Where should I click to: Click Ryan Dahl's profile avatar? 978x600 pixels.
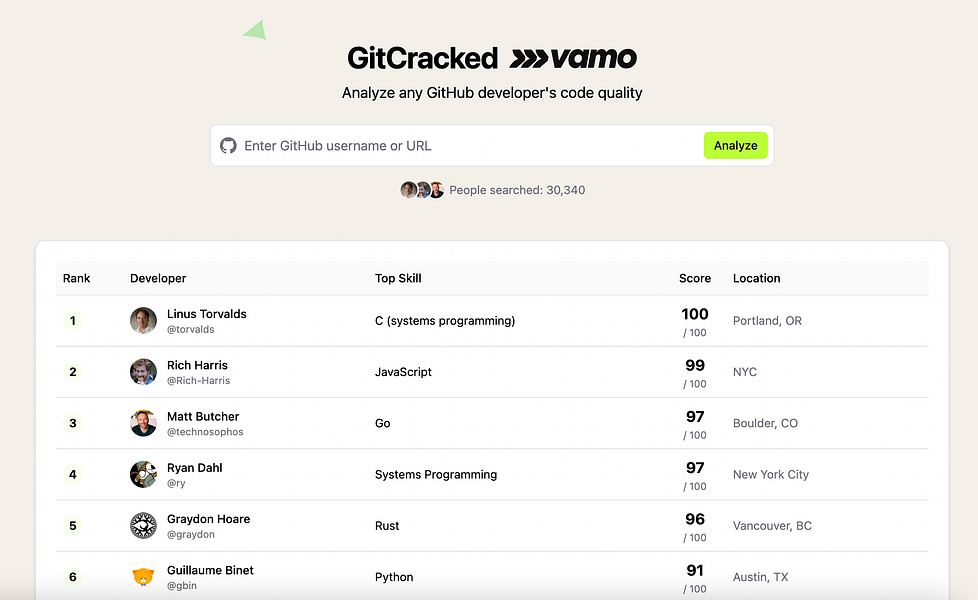coord(143,474)
